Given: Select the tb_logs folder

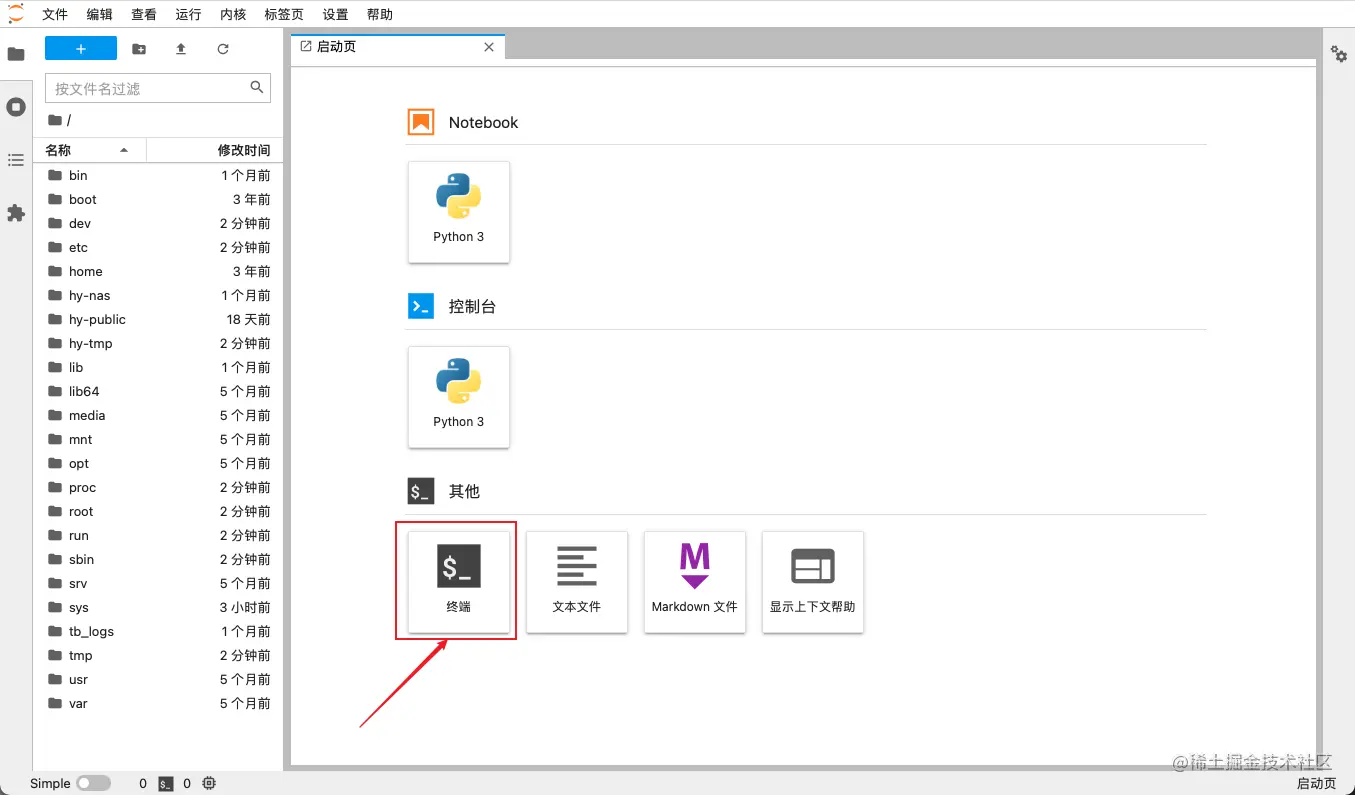Looking at the screenshot, I should point(158,631).
